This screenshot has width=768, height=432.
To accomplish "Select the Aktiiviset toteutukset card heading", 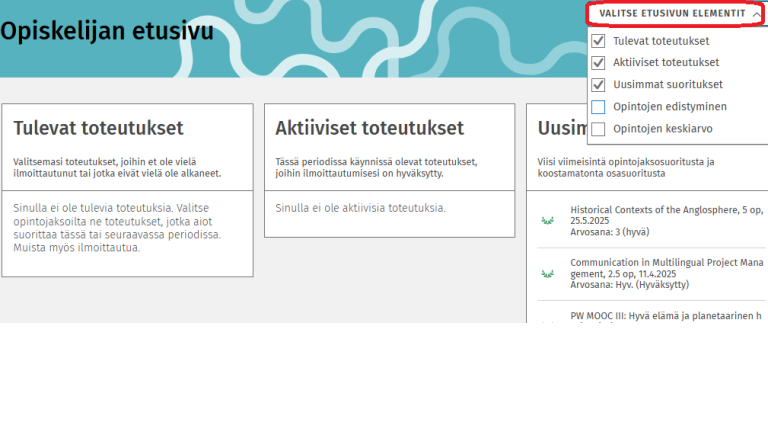I will coord(370,128).
